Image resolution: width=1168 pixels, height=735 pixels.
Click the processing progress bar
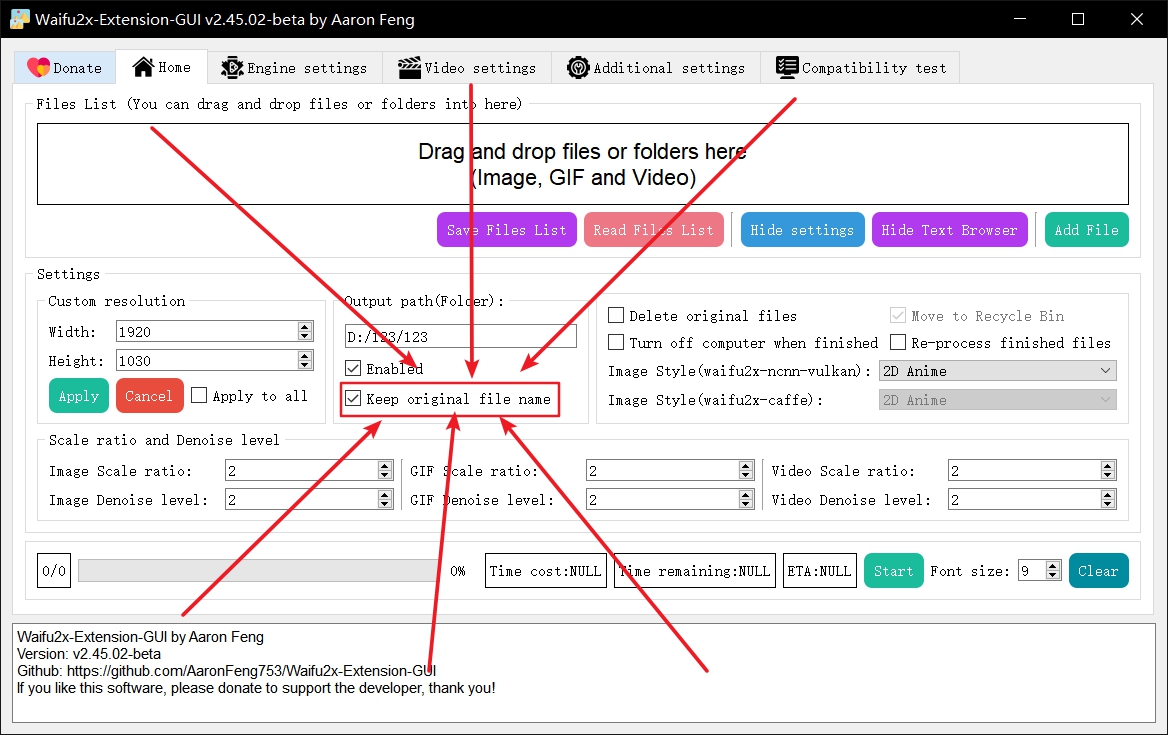pyautogui.click(x=258, y=570)
